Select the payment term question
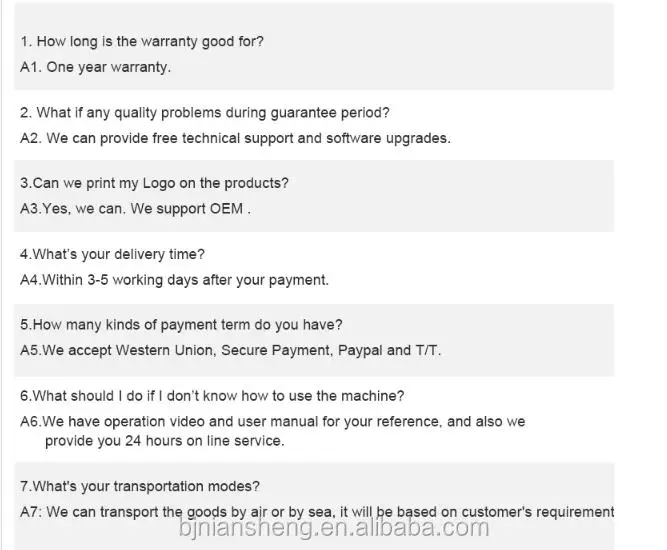This screenshot has width=667, height=550. click(181, 325)
